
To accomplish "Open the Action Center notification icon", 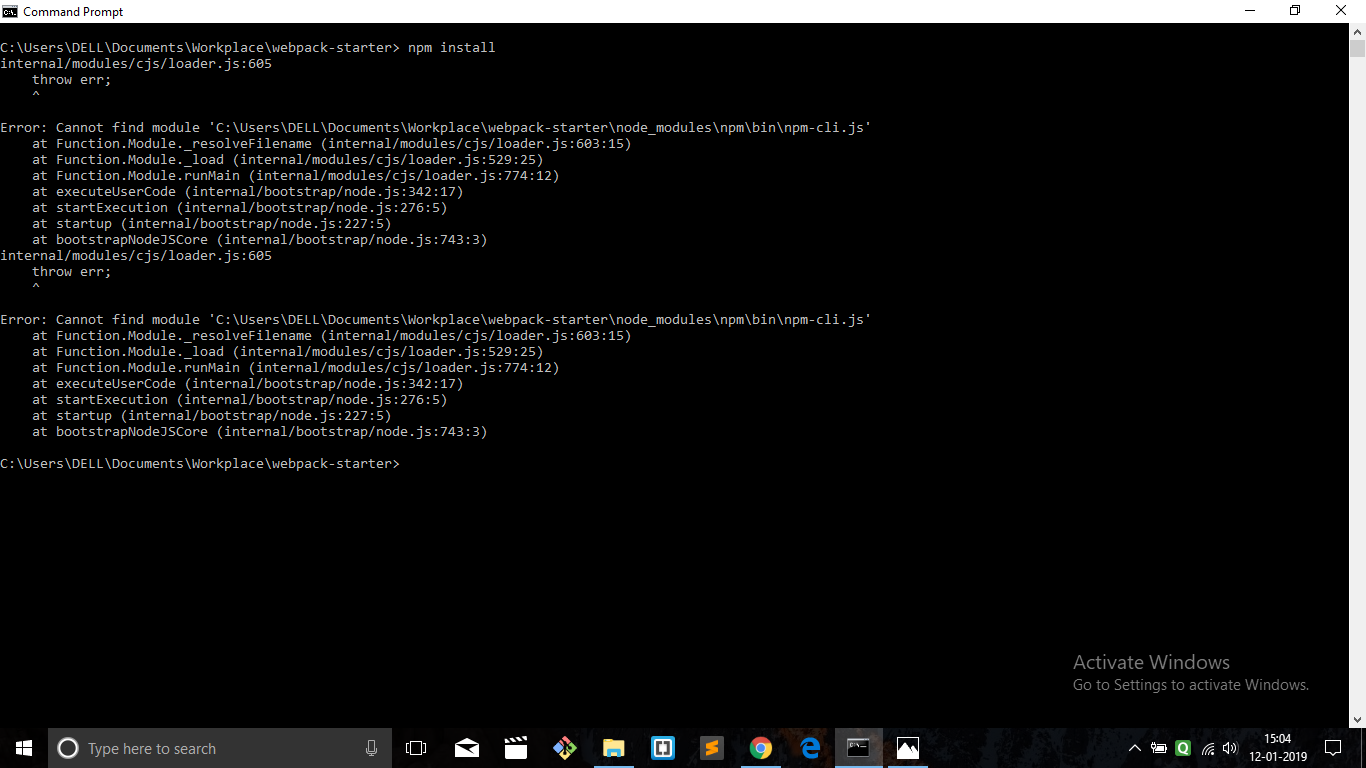I will click(1332, 748).
